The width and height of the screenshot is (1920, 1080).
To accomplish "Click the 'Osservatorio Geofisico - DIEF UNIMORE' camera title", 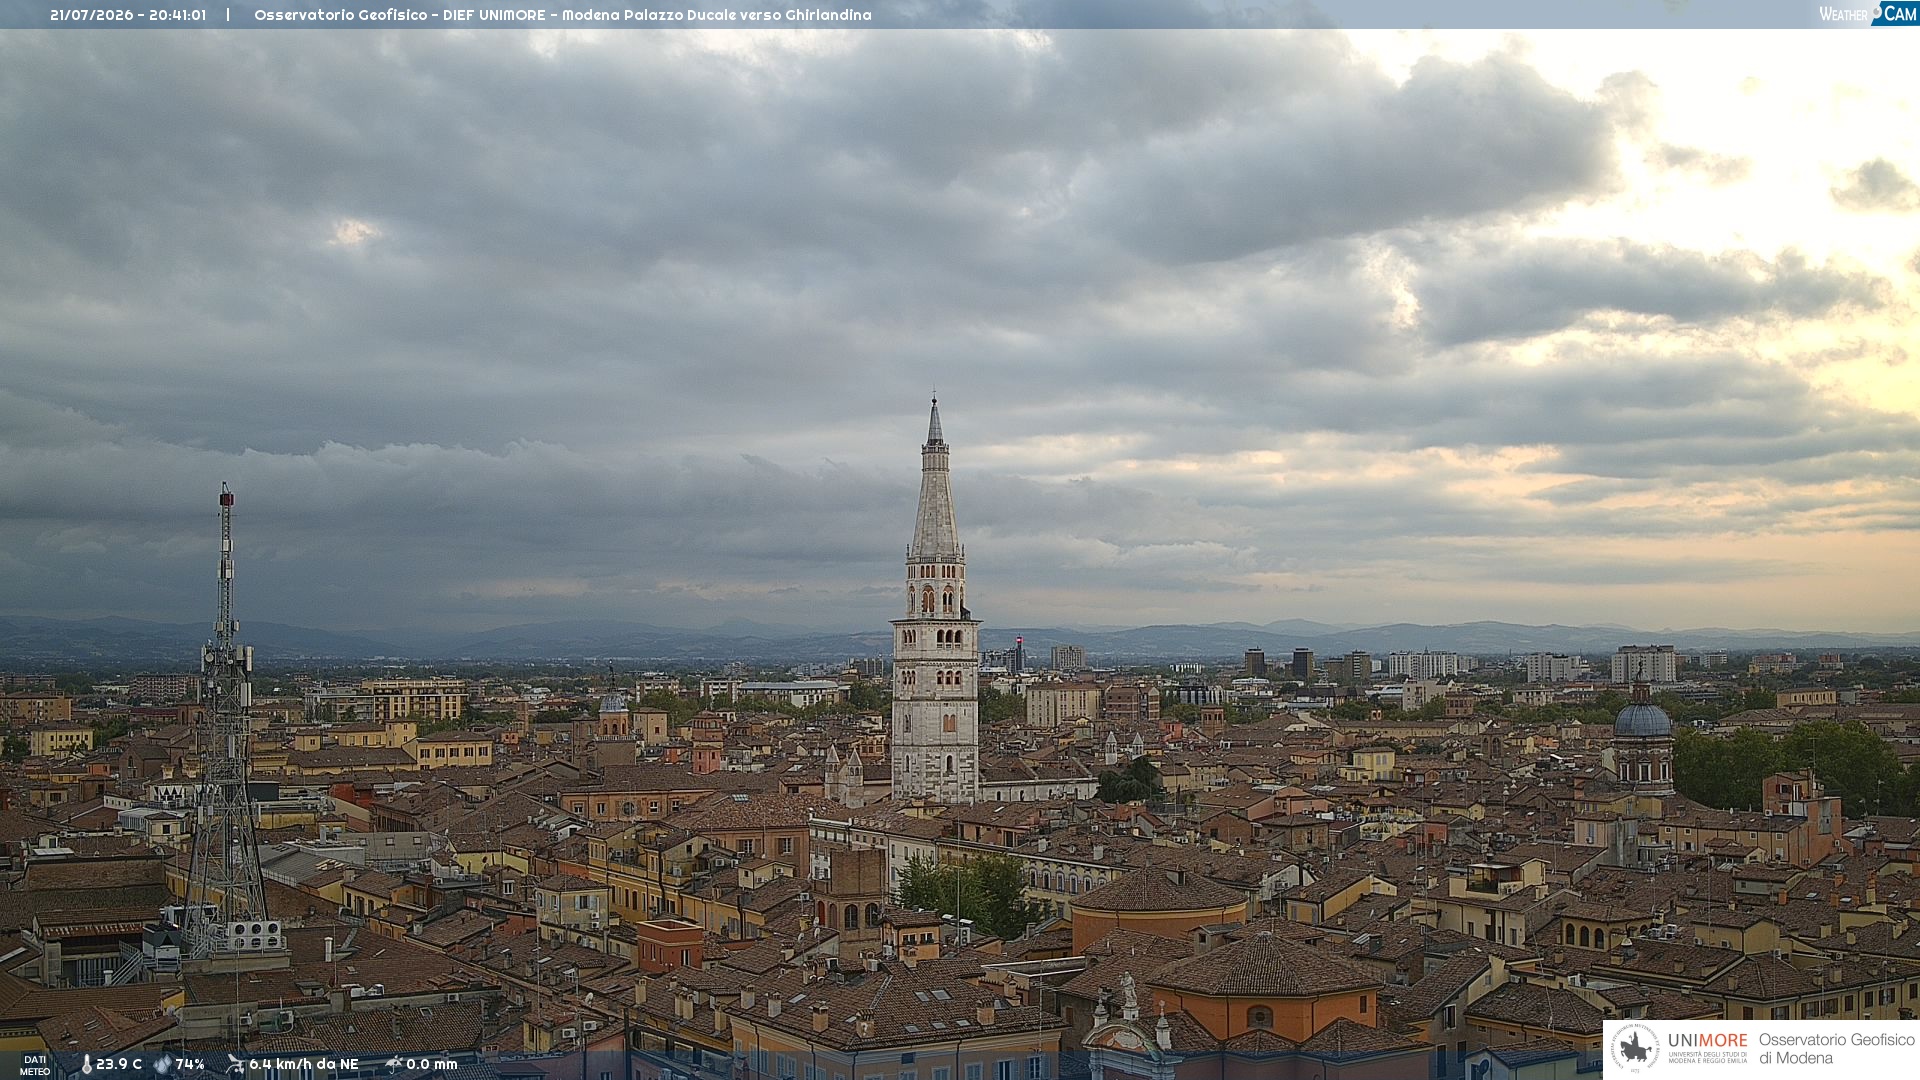I will coord(400,15).
